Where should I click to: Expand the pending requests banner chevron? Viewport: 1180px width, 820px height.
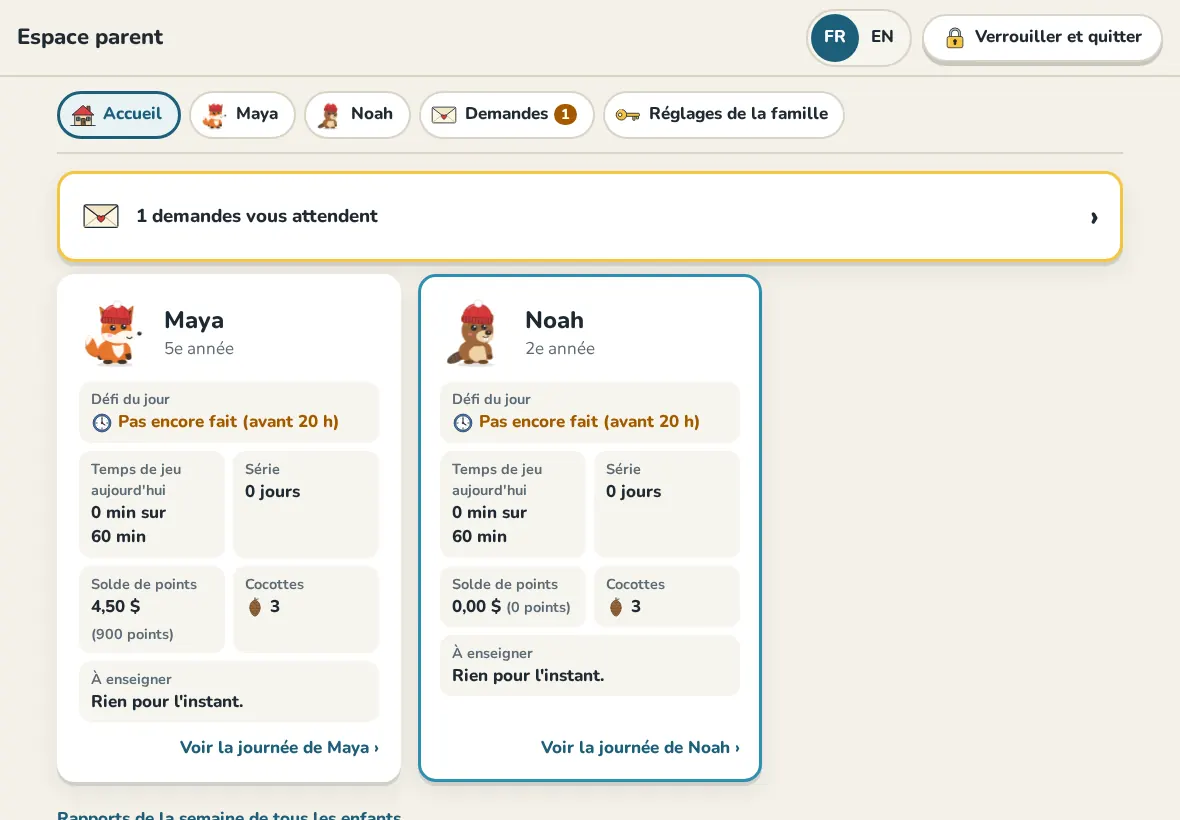click(1094, 217)
